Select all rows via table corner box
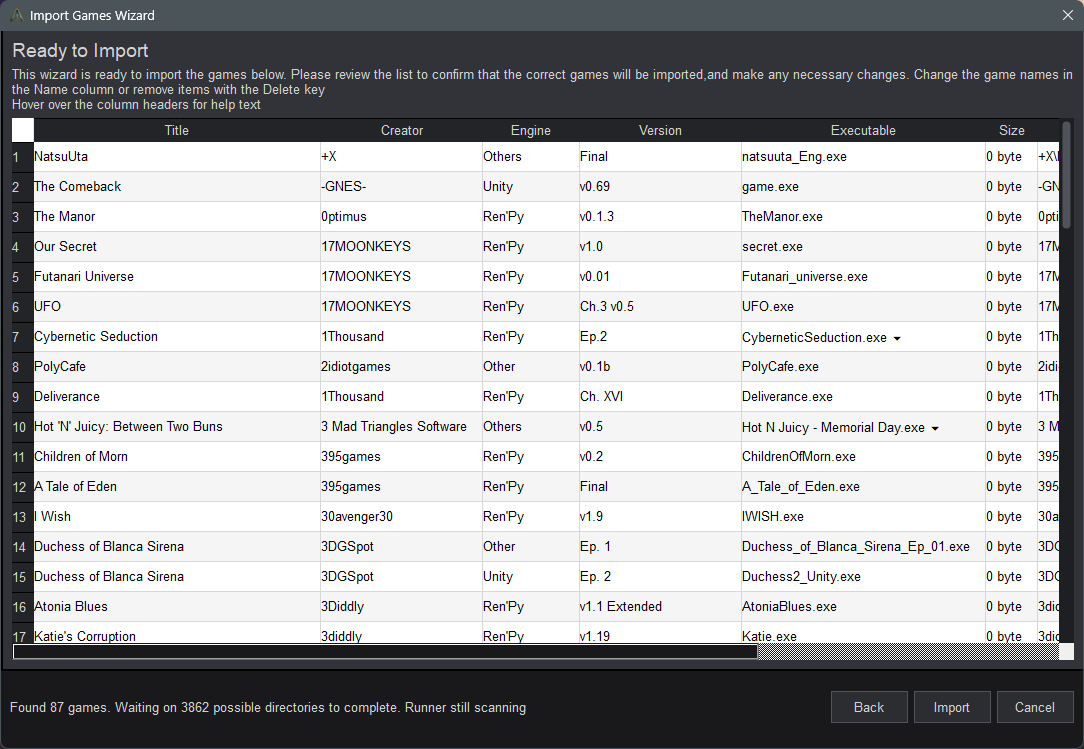This screenshot has height=749, width=1084. 23,130
